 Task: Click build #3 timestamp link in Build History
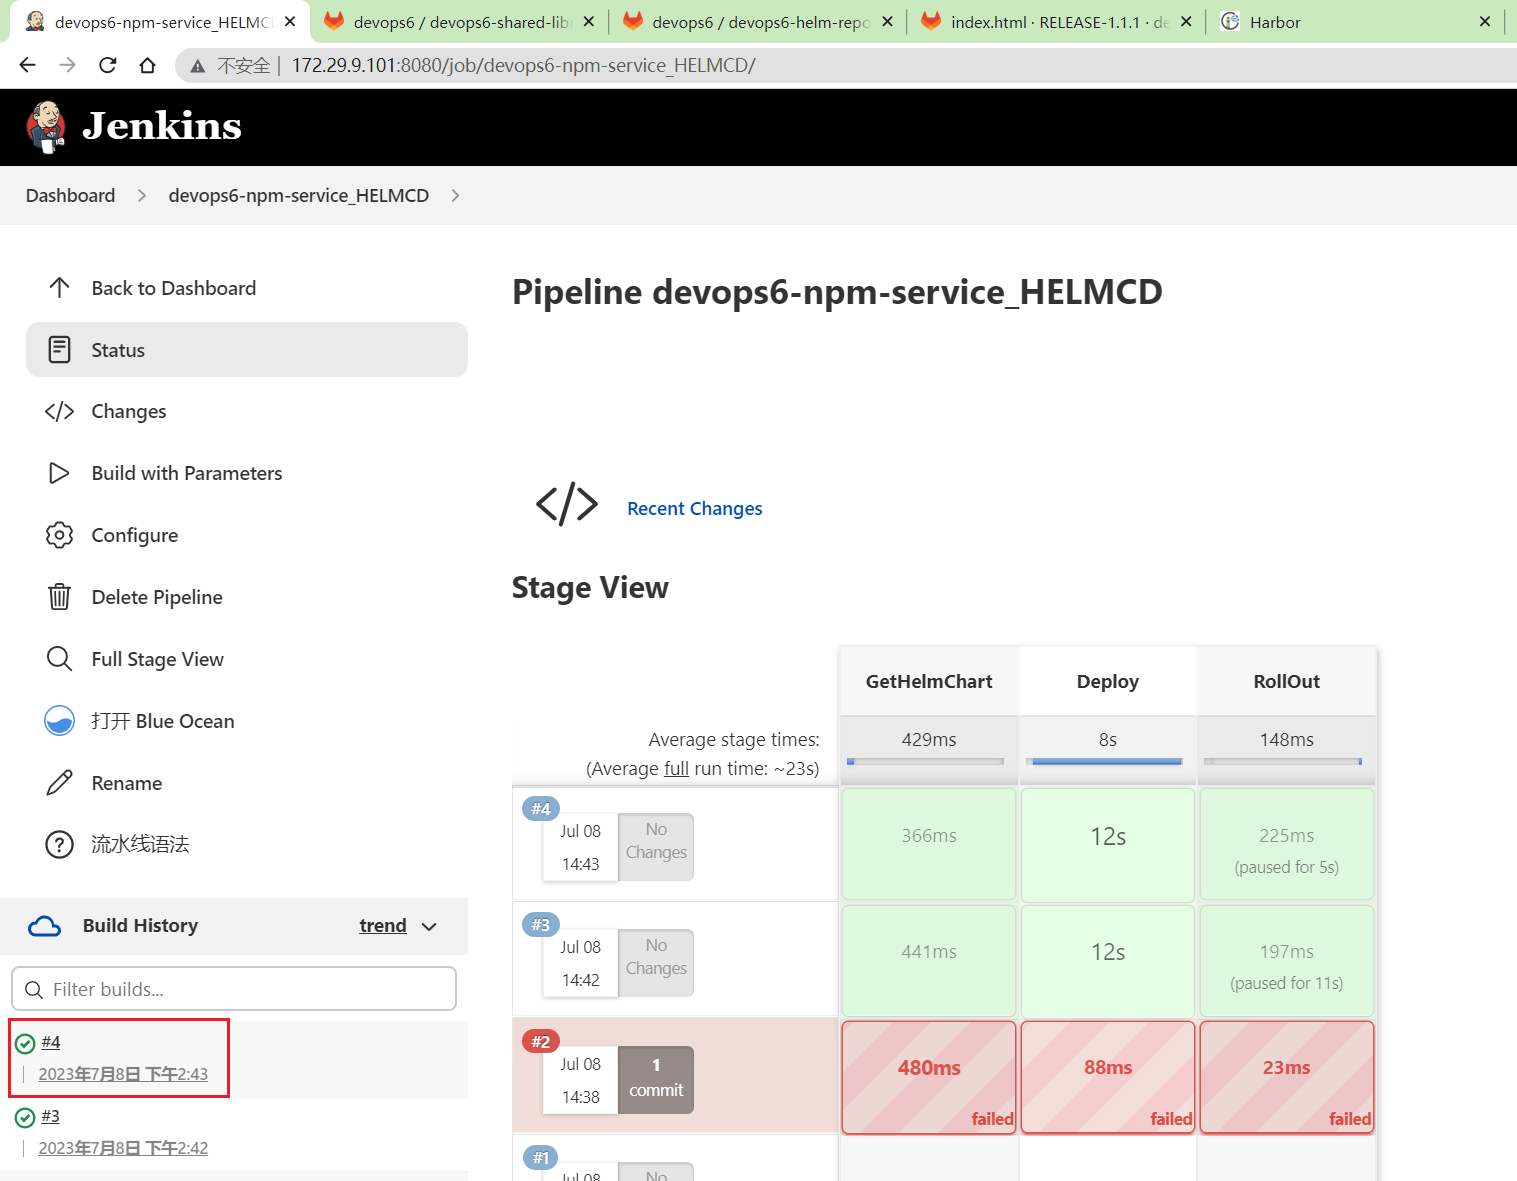coord(123,1148)
